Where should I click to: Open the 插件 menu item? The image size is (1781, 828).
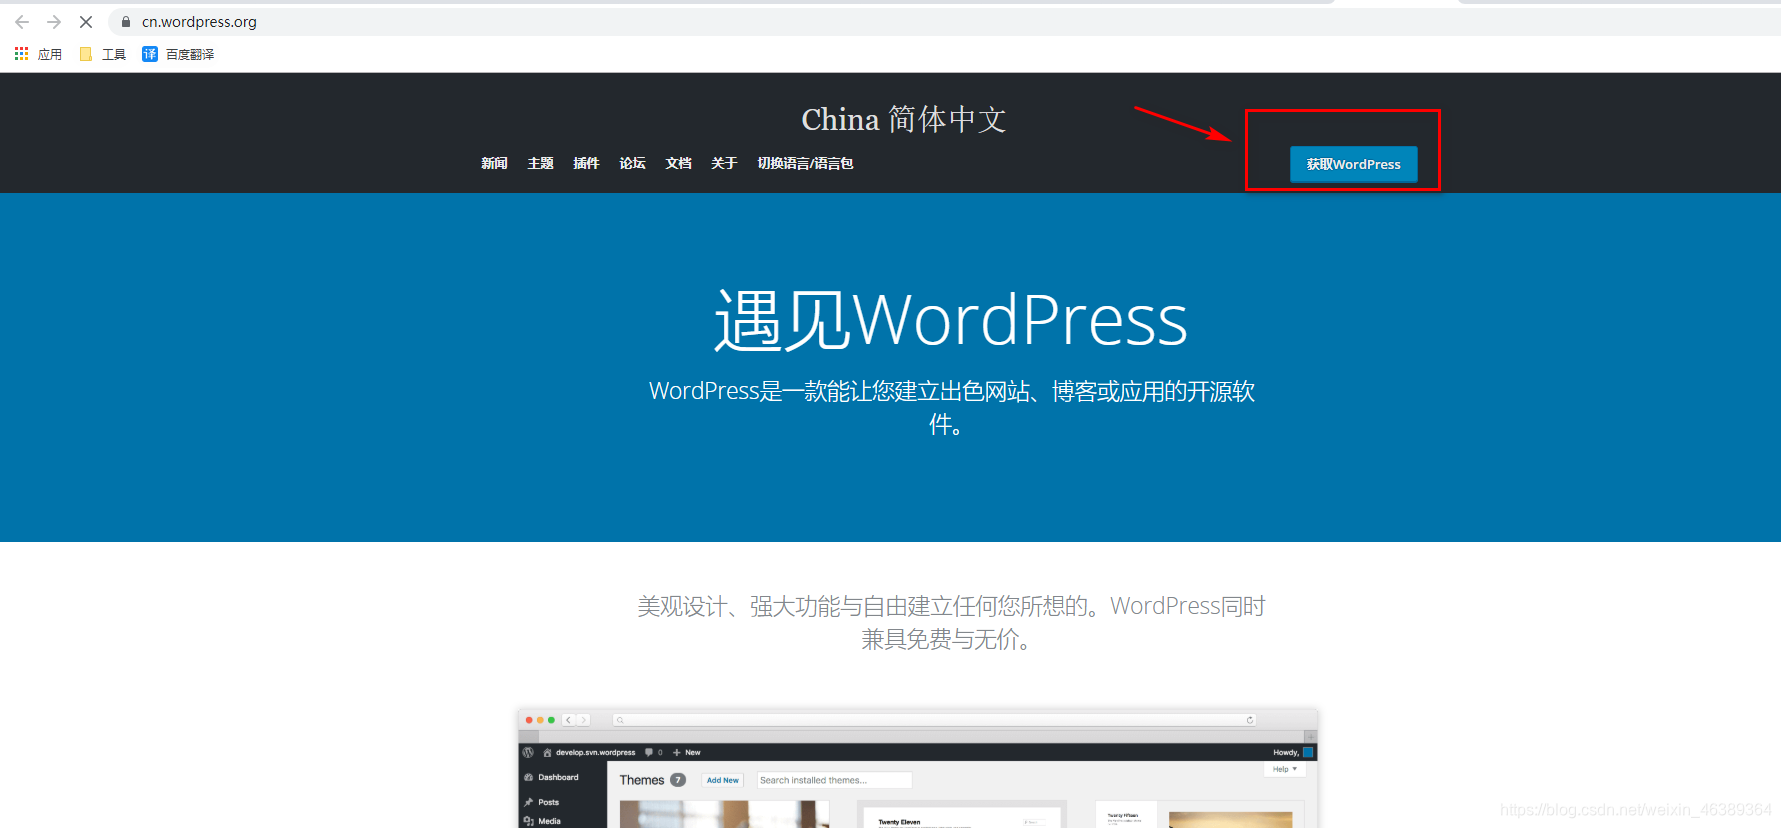tap(586, 163)
